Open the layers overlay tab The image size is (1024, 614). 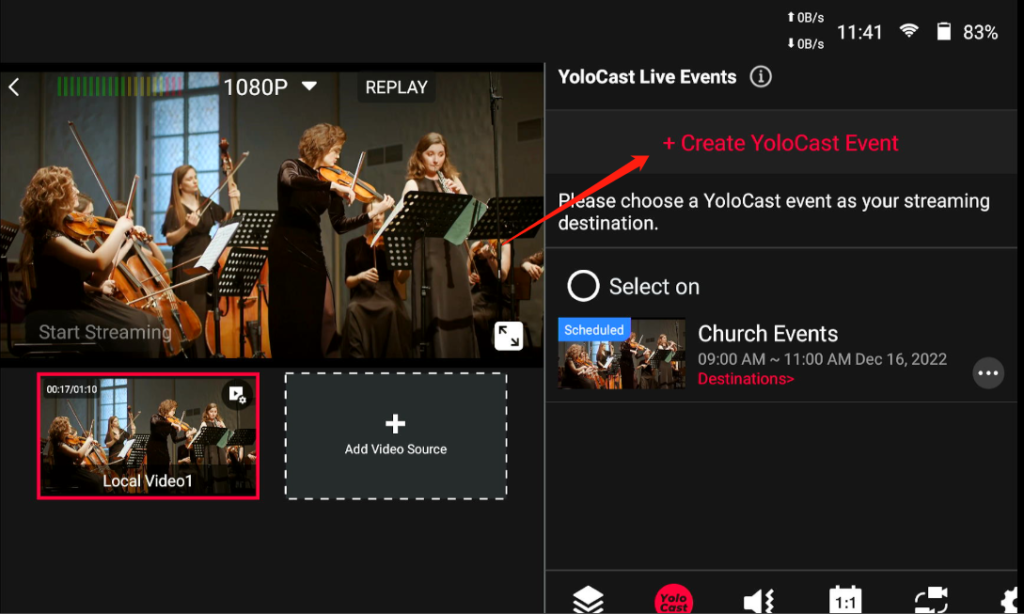coord(588,599)
